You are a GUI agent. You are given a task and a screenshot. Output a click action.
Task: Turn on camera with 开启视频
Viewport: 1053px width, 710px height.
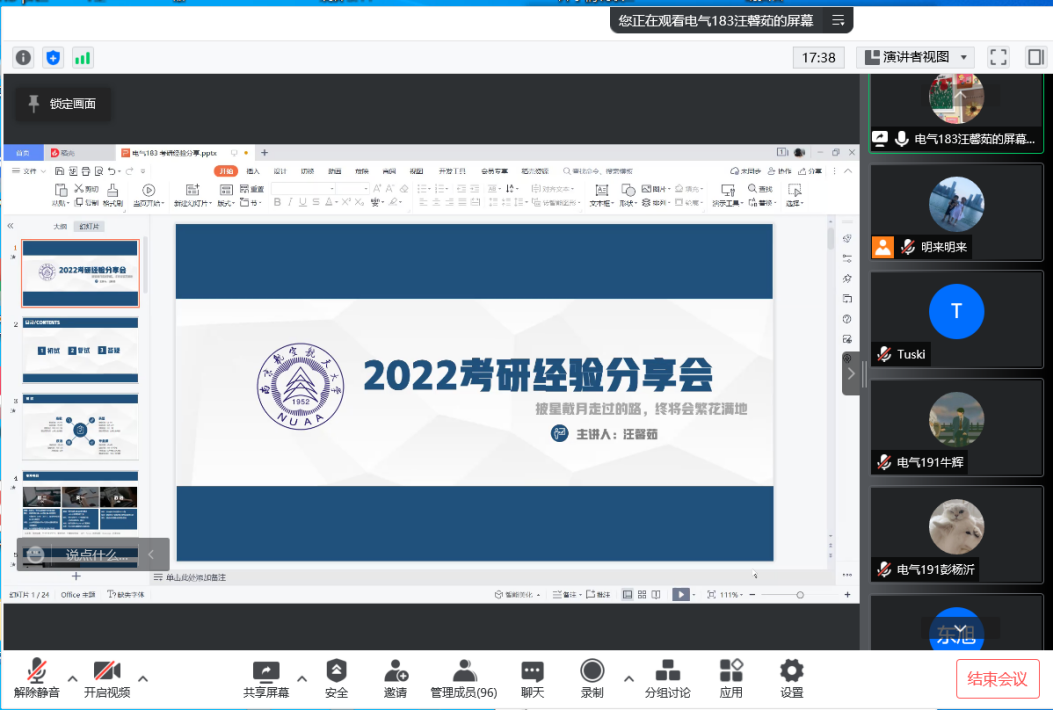click(107, 671)
